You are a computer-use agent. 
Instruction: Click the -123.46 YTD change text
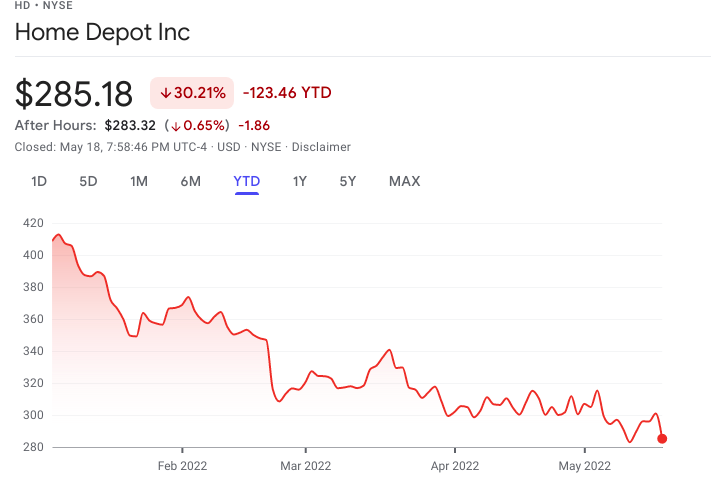click(x=287, y=93)
